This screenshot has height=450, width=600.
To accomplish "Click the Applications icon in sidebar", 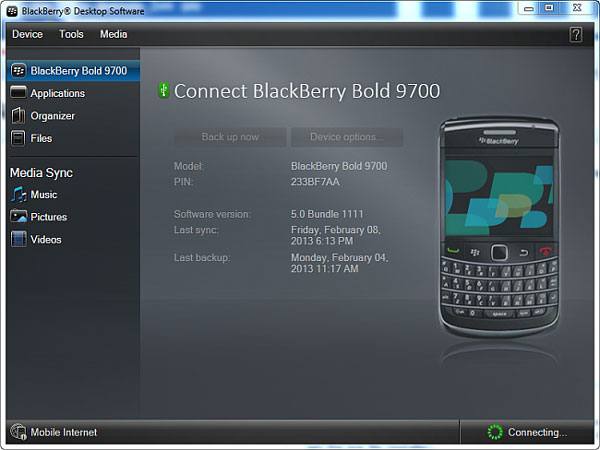I will point(18,93).
